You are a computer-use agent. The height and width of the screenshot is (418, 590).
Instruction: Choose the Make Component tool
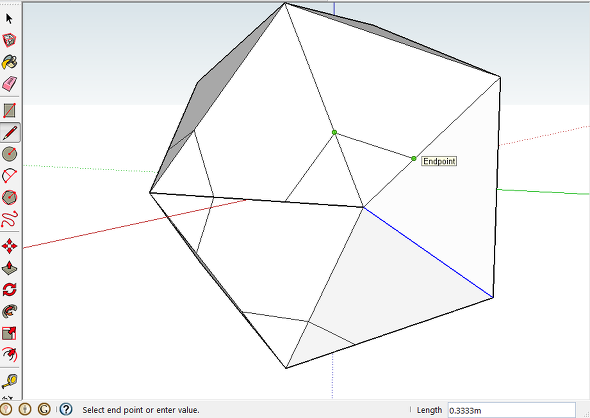9,40
